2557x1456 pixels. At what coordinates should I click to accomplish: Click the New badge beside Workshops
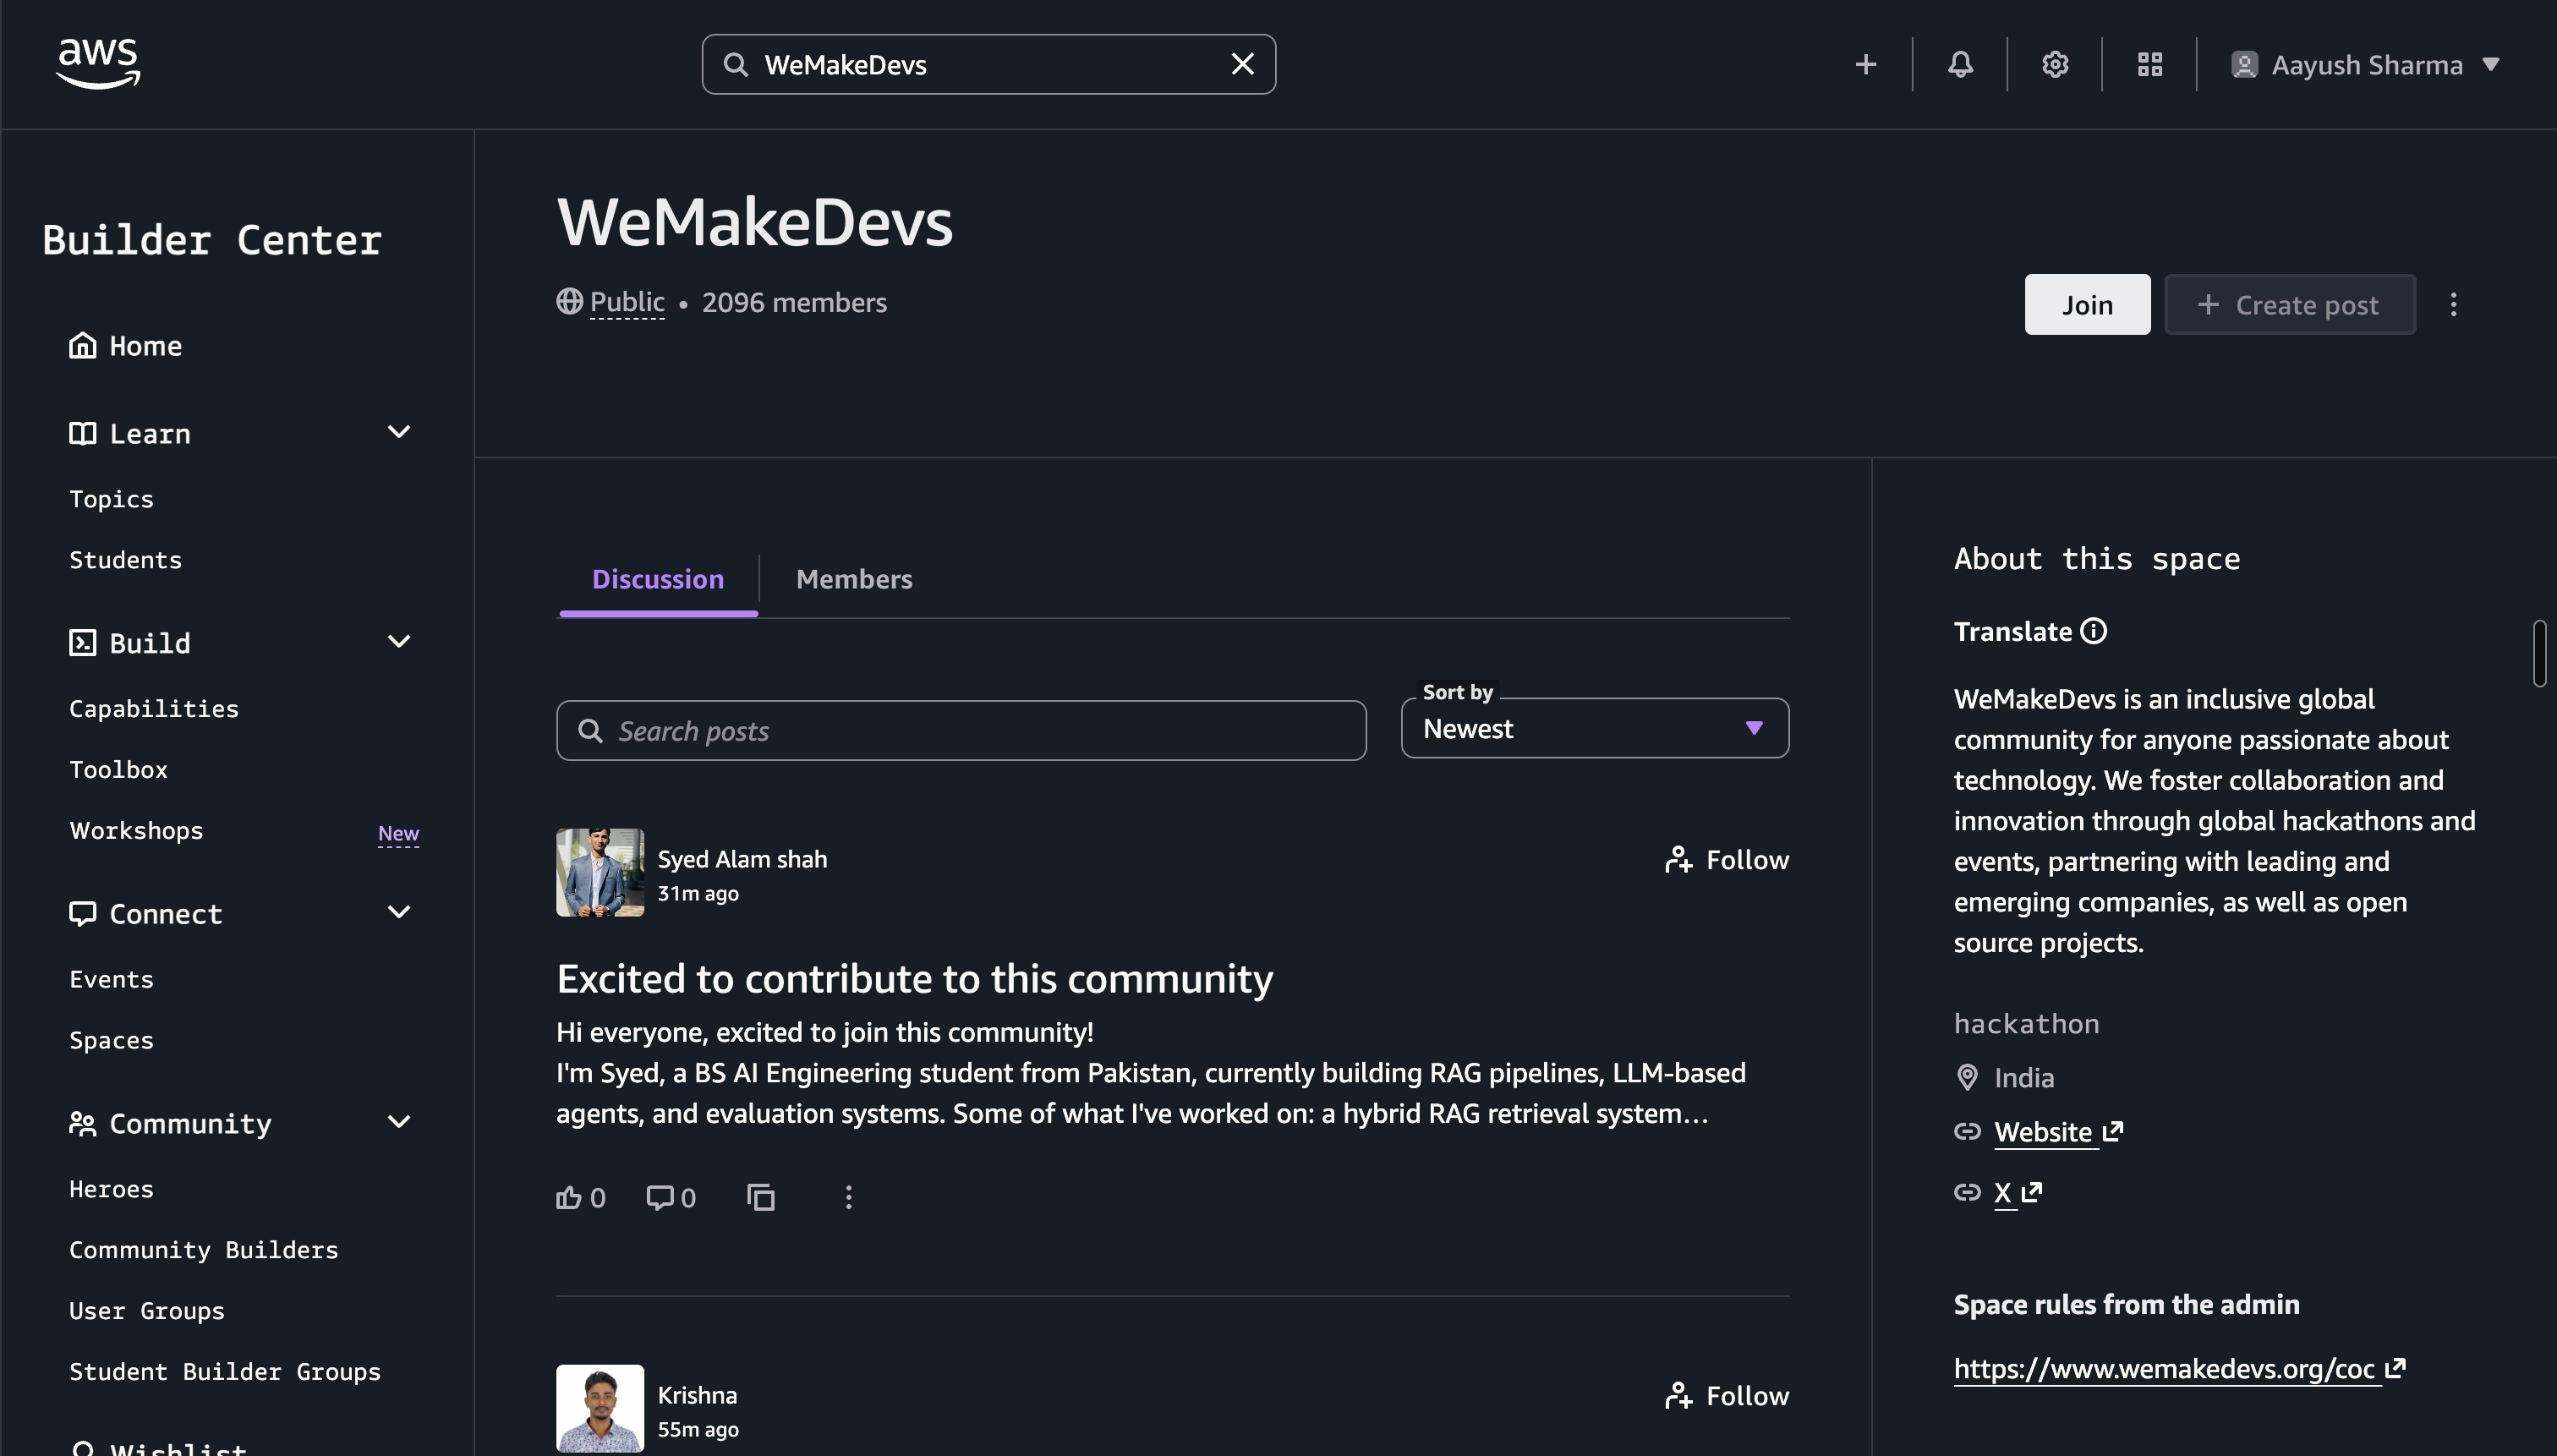pos(398,833)
